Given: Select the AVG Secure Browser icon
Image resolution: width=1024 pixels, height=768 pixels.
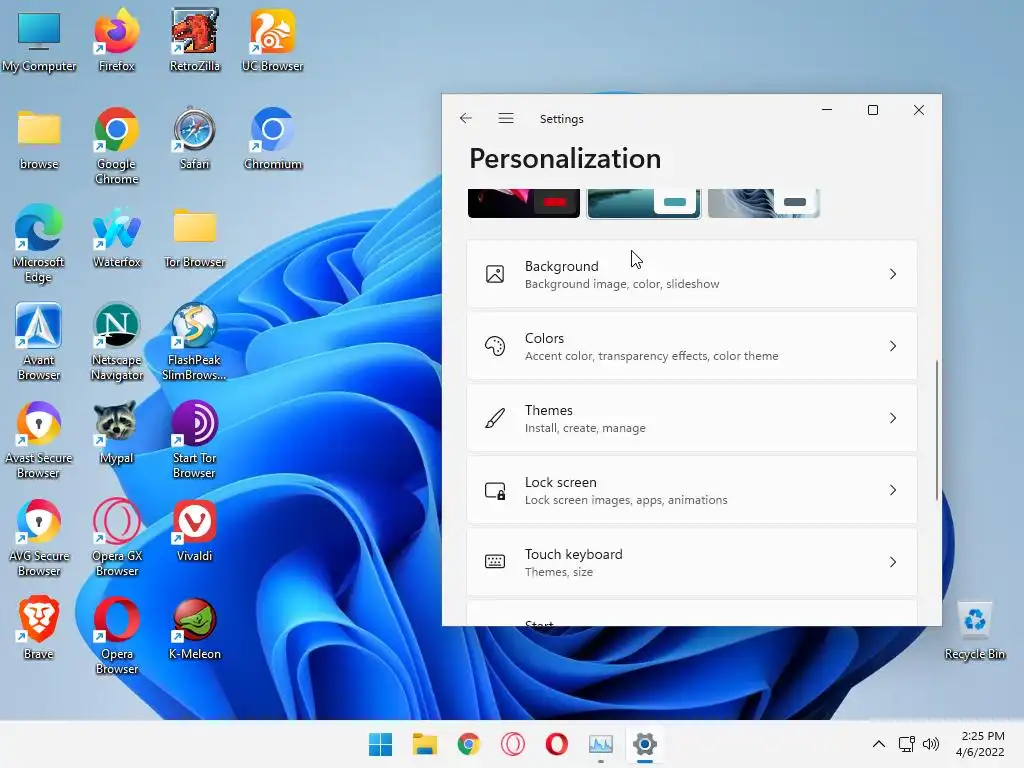Looking at the screenshot, I should (39, 537).
